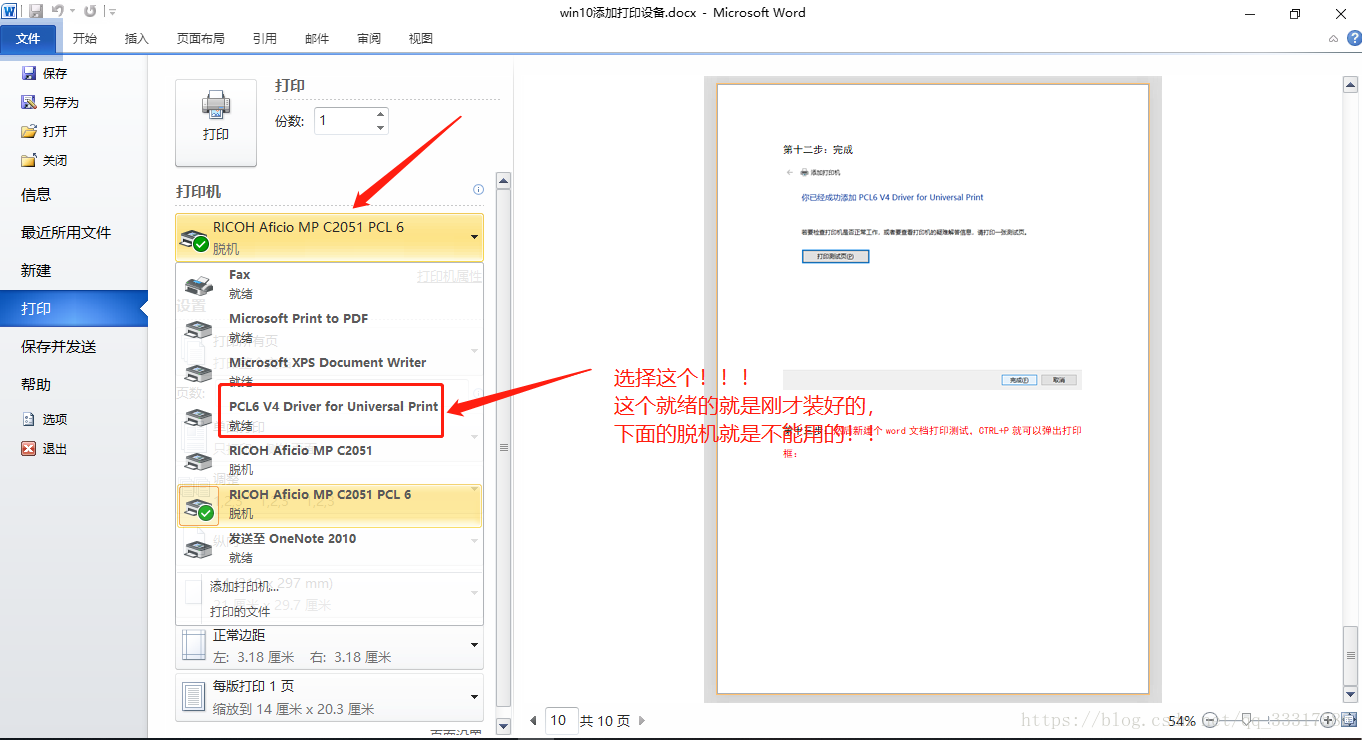Click the print preview page thumbnail

932,389
